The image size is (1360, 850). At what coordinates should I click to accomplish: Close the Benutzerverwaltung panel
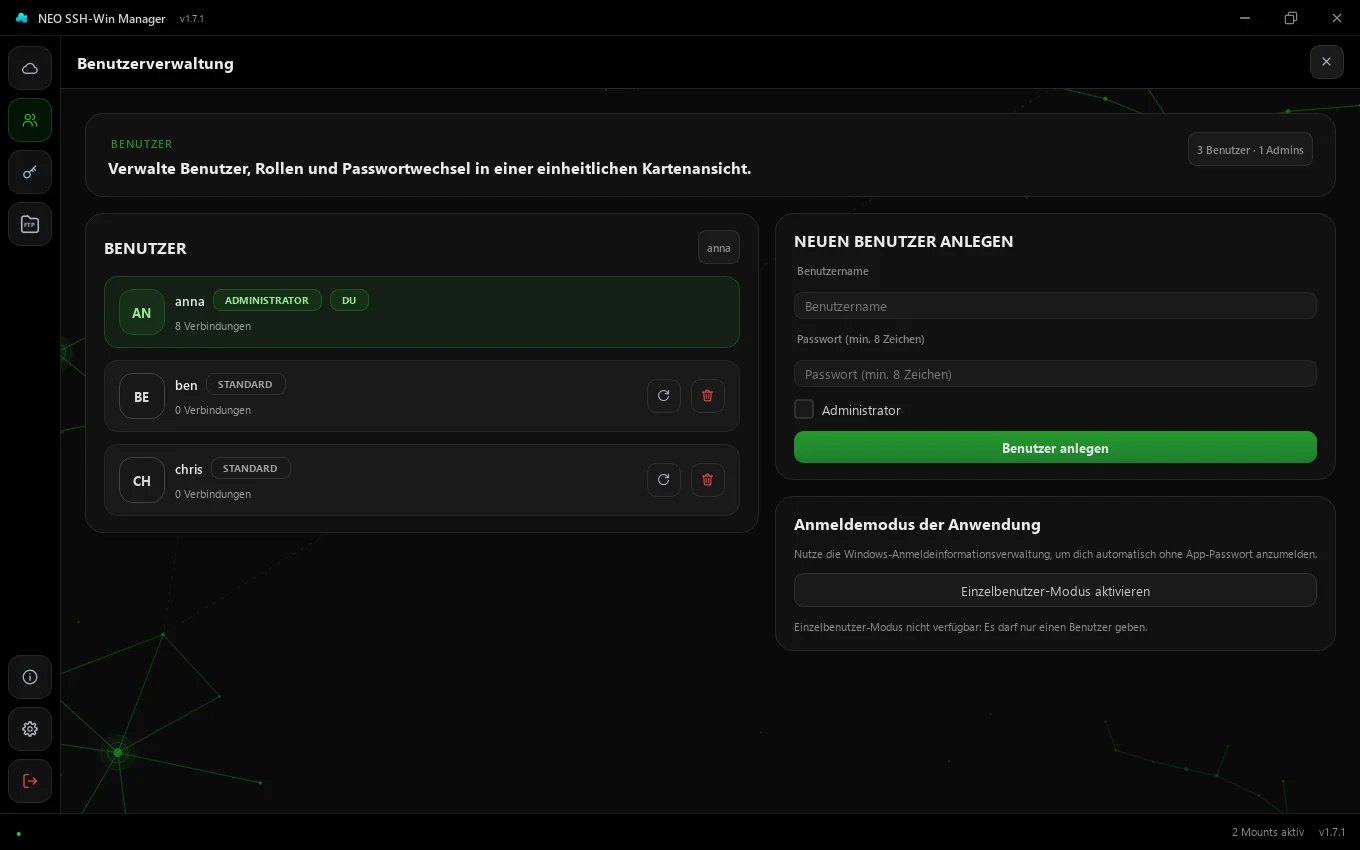click(x=1326, y=62)
